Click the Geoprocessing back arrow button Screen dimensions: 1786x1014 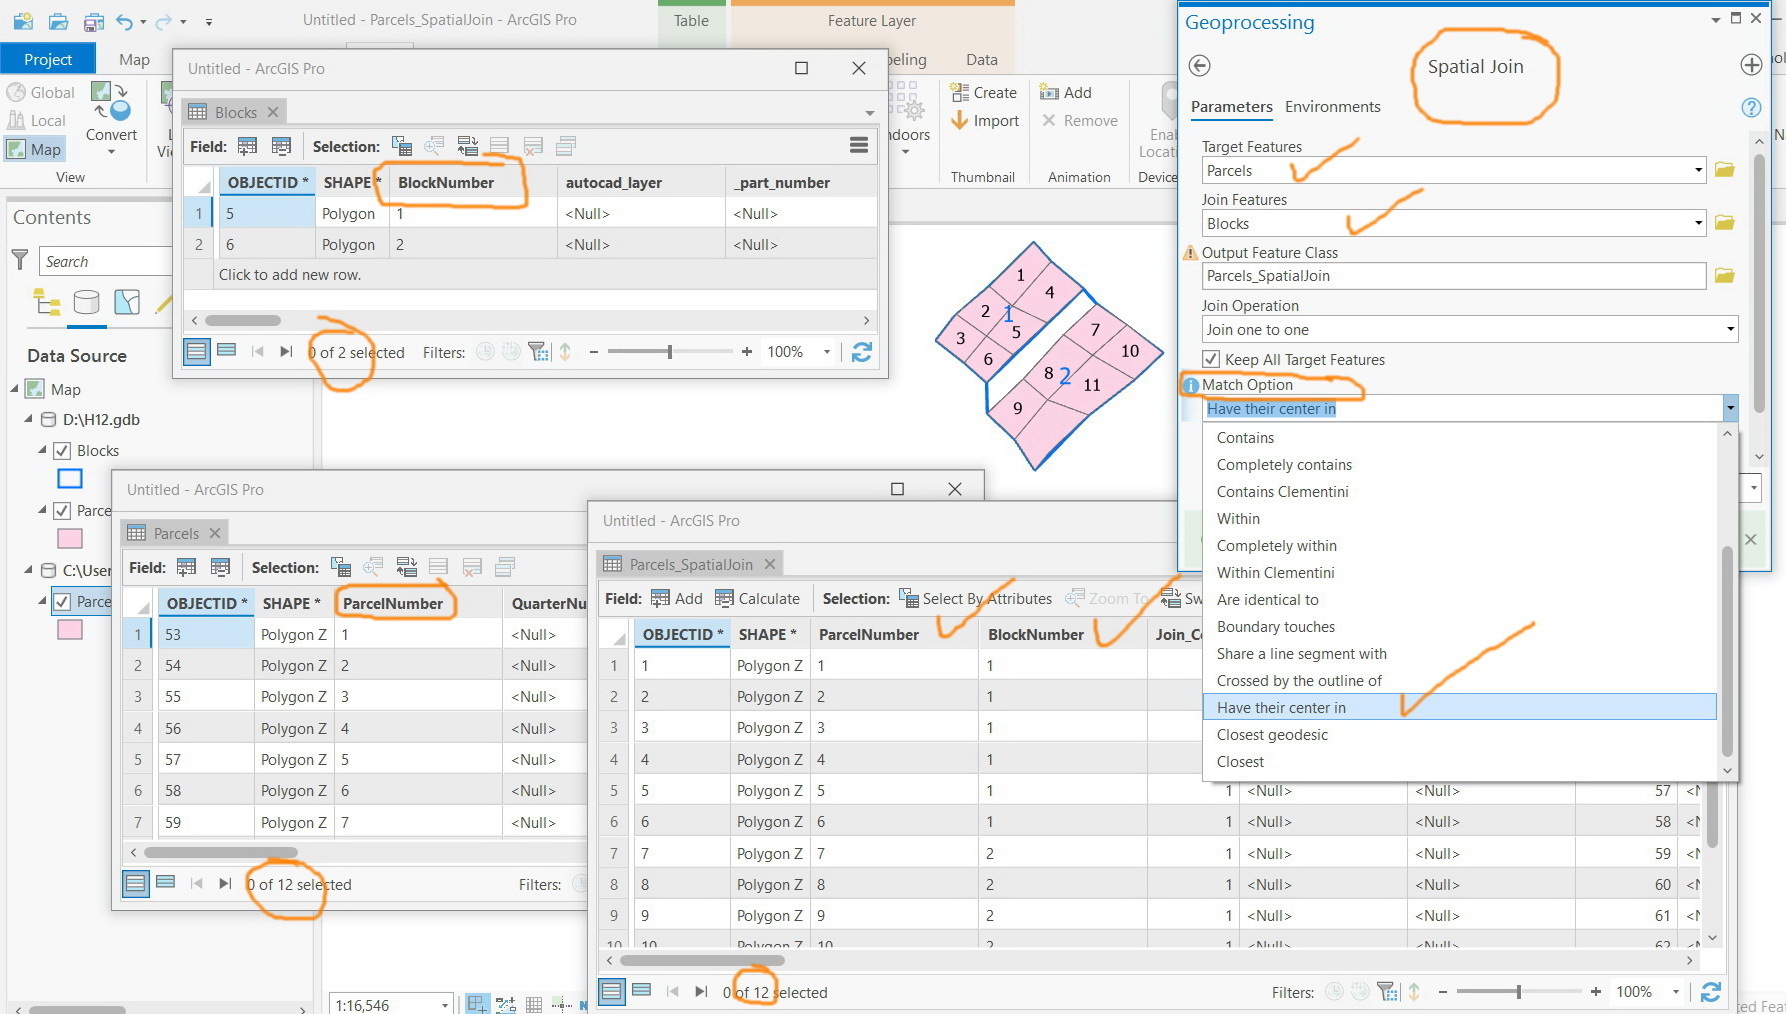click(1200, 66)
